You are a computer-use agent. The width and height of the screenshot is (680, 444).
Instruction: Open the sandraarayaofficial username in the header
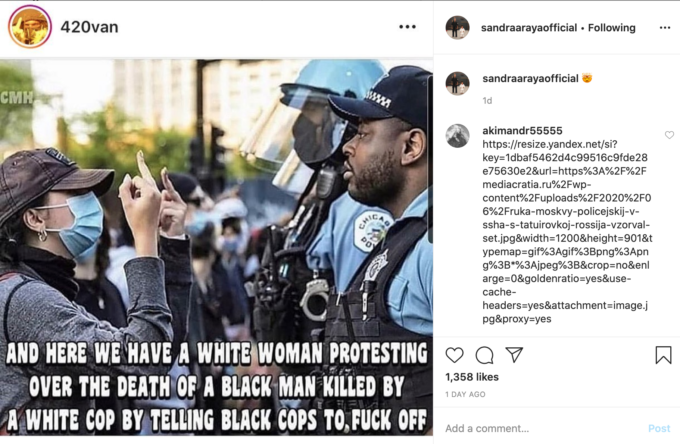(529, 28)
